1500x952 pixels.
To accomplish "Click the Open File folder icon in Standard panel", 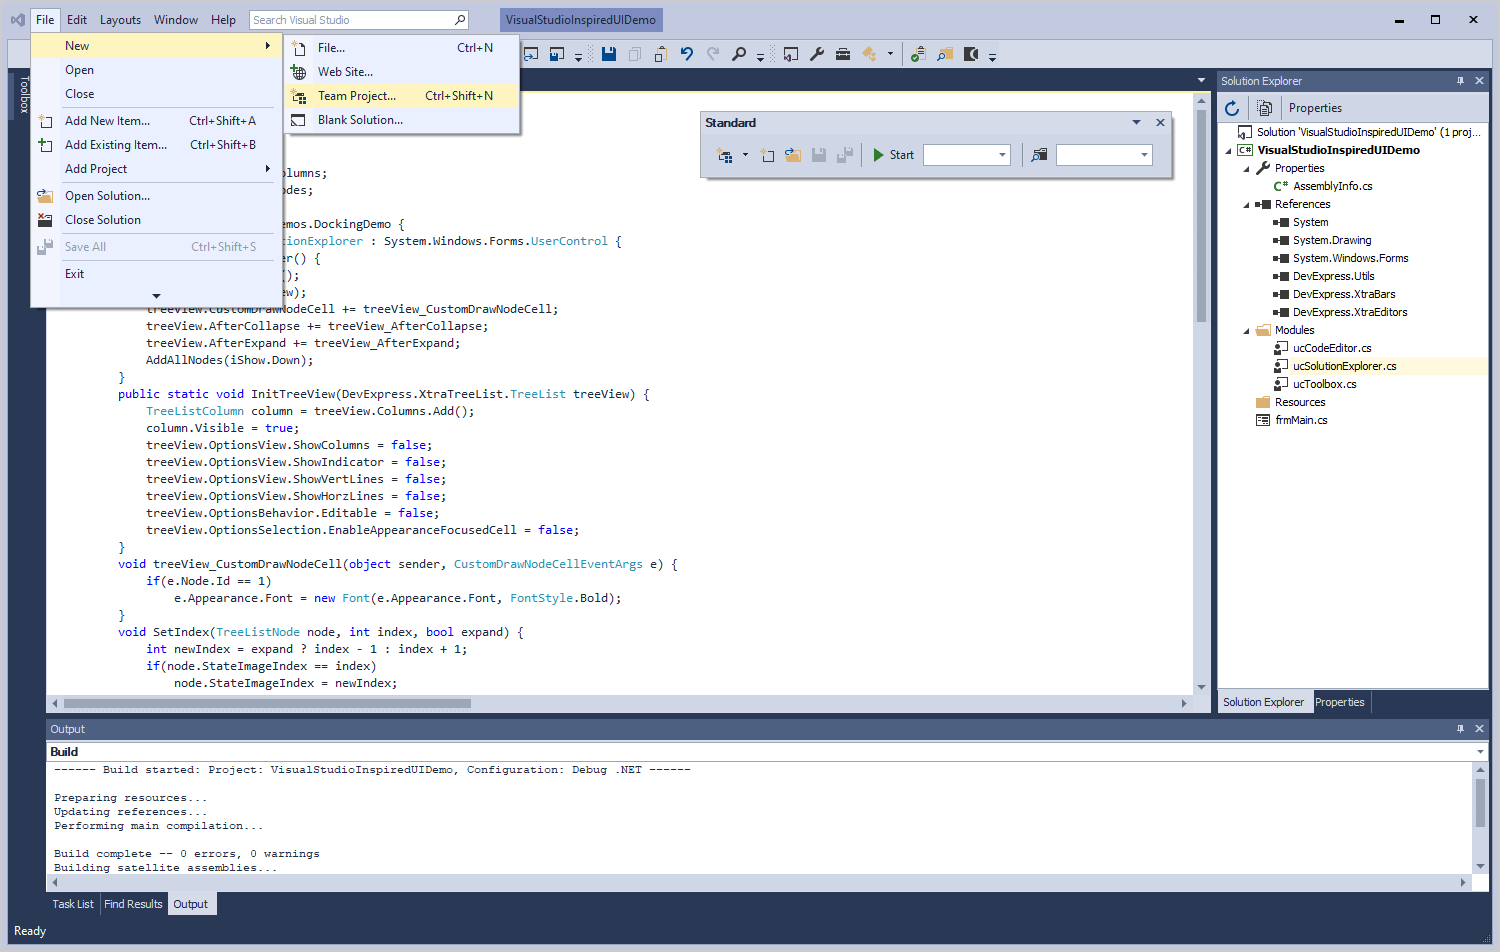I will click(793, 155).
